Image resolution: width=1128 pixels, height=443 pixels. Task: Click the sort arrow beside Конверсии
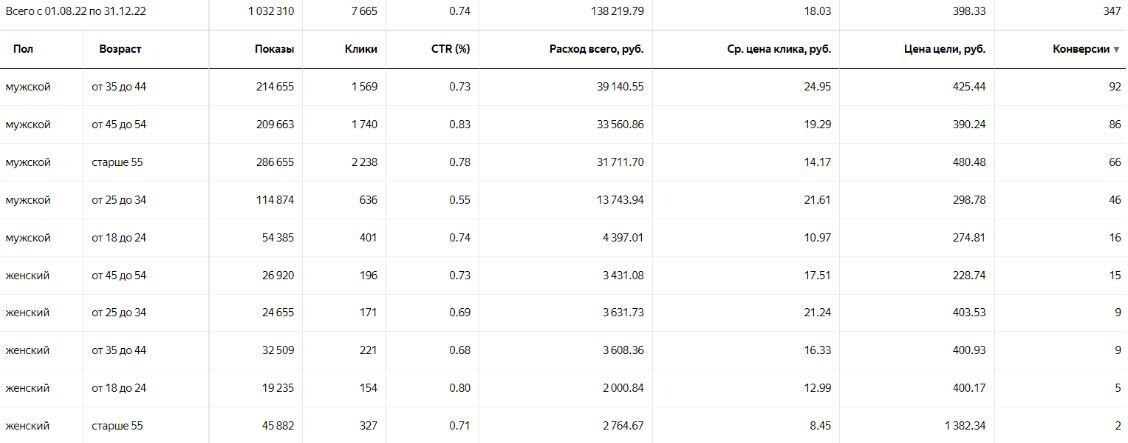[1116, 49]
